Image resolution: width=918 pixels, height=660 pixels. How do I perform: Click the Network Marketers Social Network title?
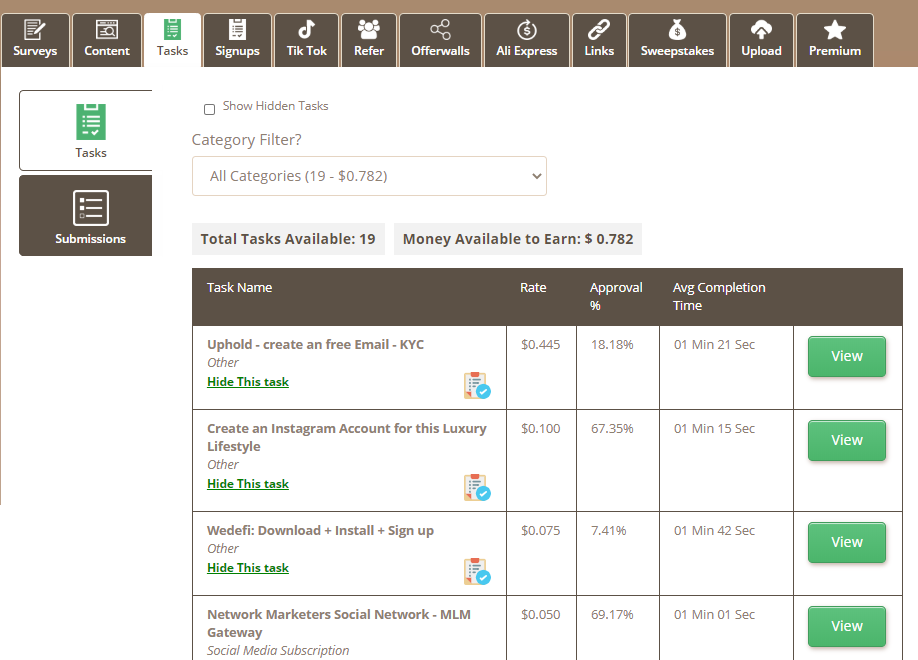click(x=339, y=623)
